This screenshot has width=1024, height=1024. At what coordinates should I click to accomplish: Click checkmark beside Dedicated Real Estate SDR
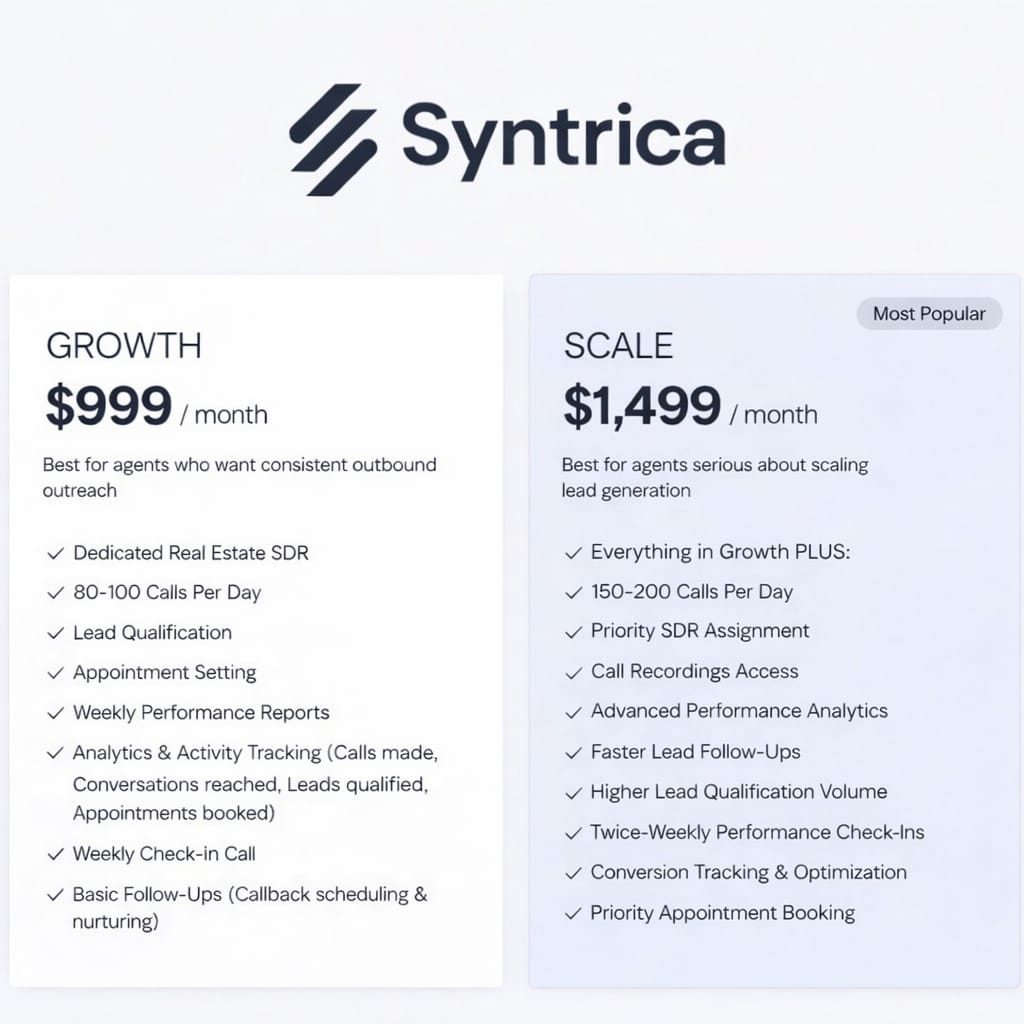click(x=56, y=553)
